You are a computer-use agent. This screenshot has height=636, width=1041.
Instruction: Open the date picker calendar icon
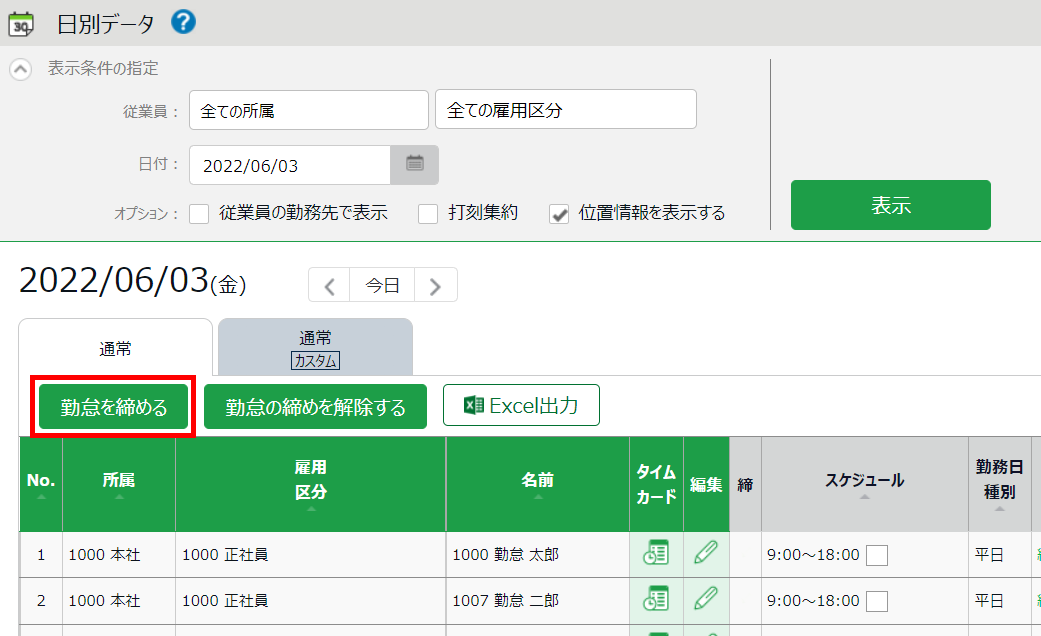pyautogui.click(x=414, y=165)
